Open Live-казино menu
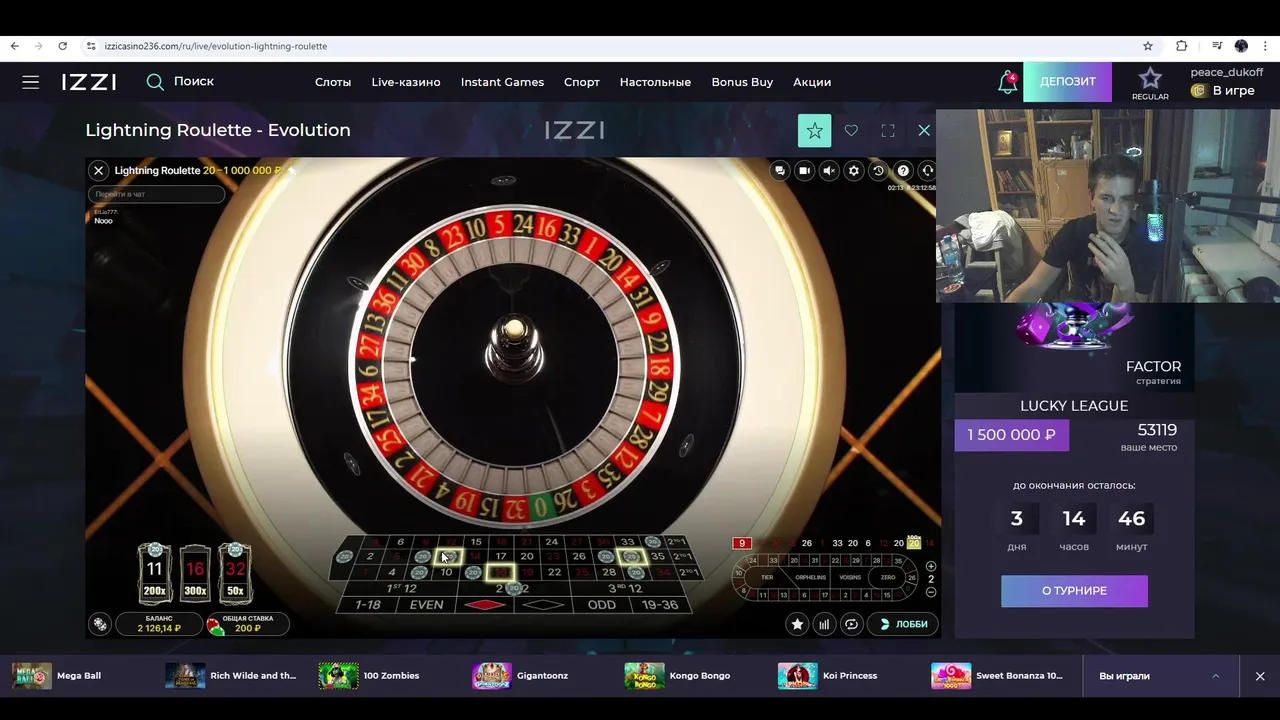This screenshot has height=720, width=1280. (406, 82)
